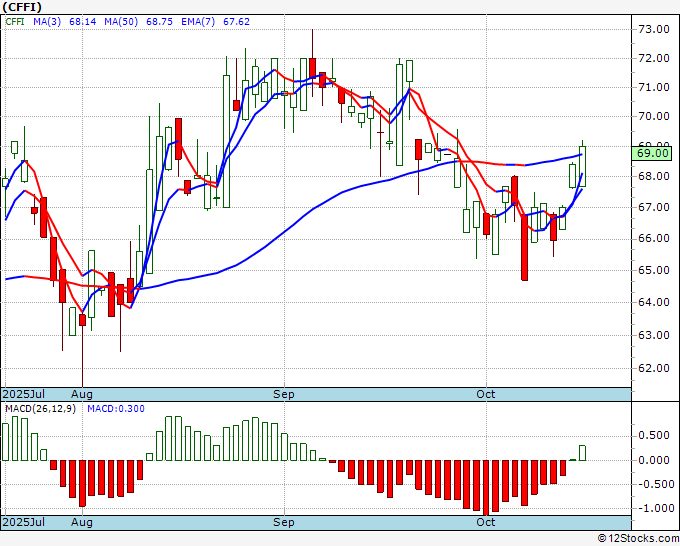Click the (CFFI) chart title
This screenshot has width=680, height=546.
pos(22,7)
